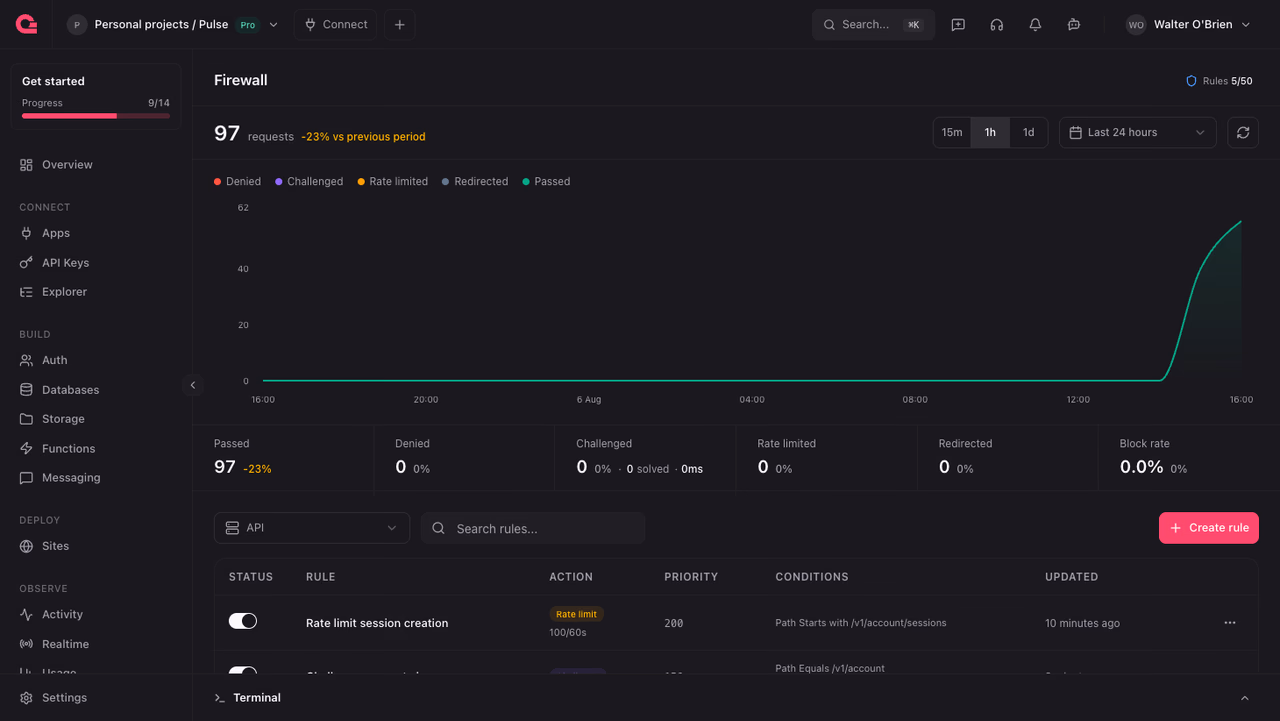Open Realtime in the sidebar

pos(96,644)
